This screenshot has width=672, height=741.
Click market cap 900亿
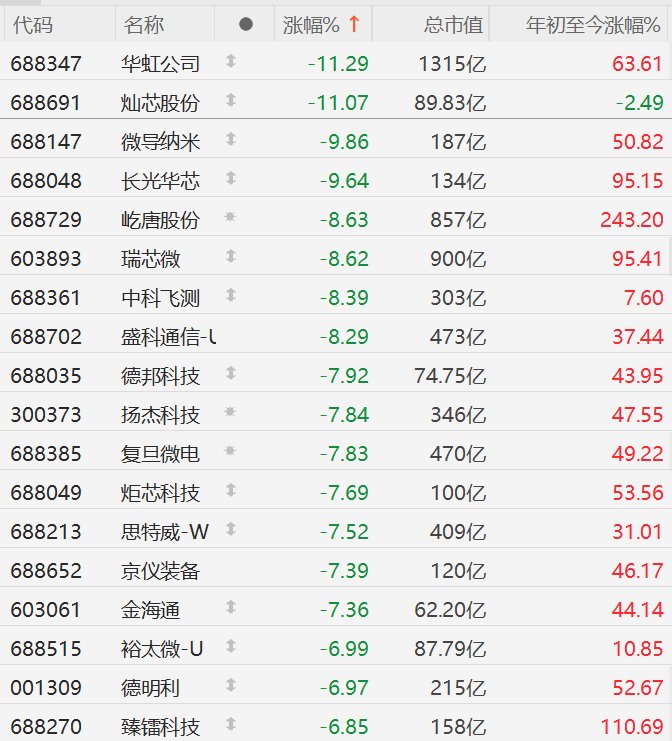458,259
